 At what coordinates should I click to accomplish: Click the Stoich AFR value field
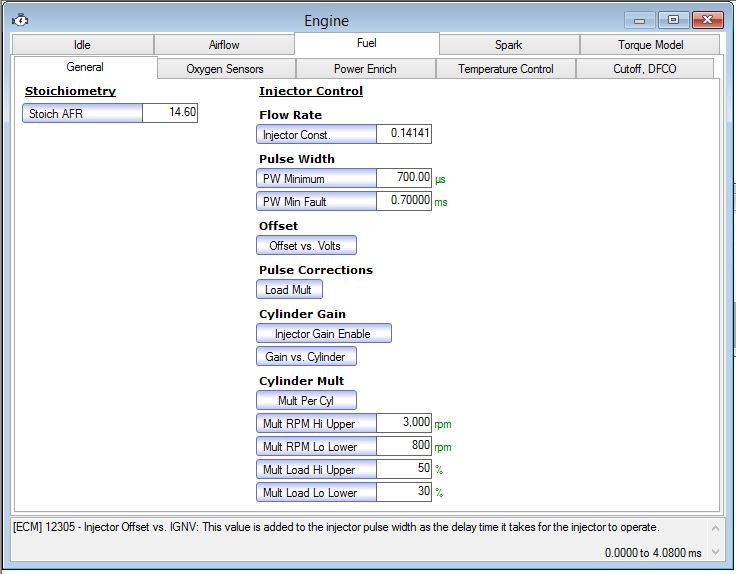(x=170, y=113)
